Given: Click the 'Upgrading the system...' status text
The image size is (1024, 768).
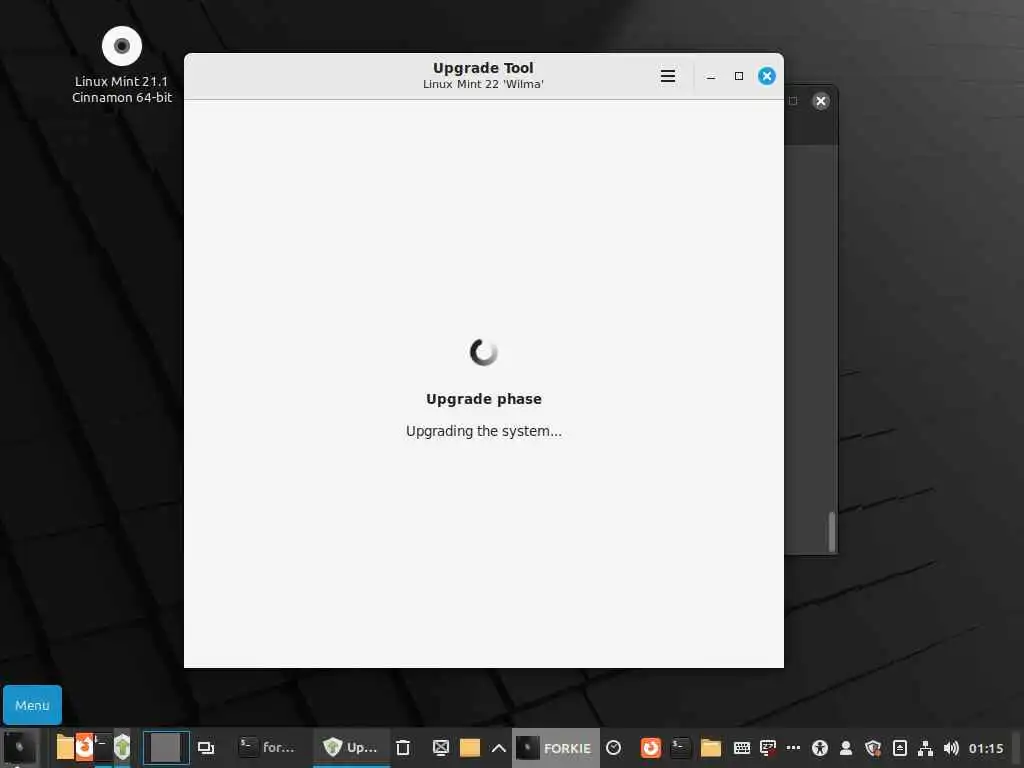Looking at the screenshot, I should point(484,431).
